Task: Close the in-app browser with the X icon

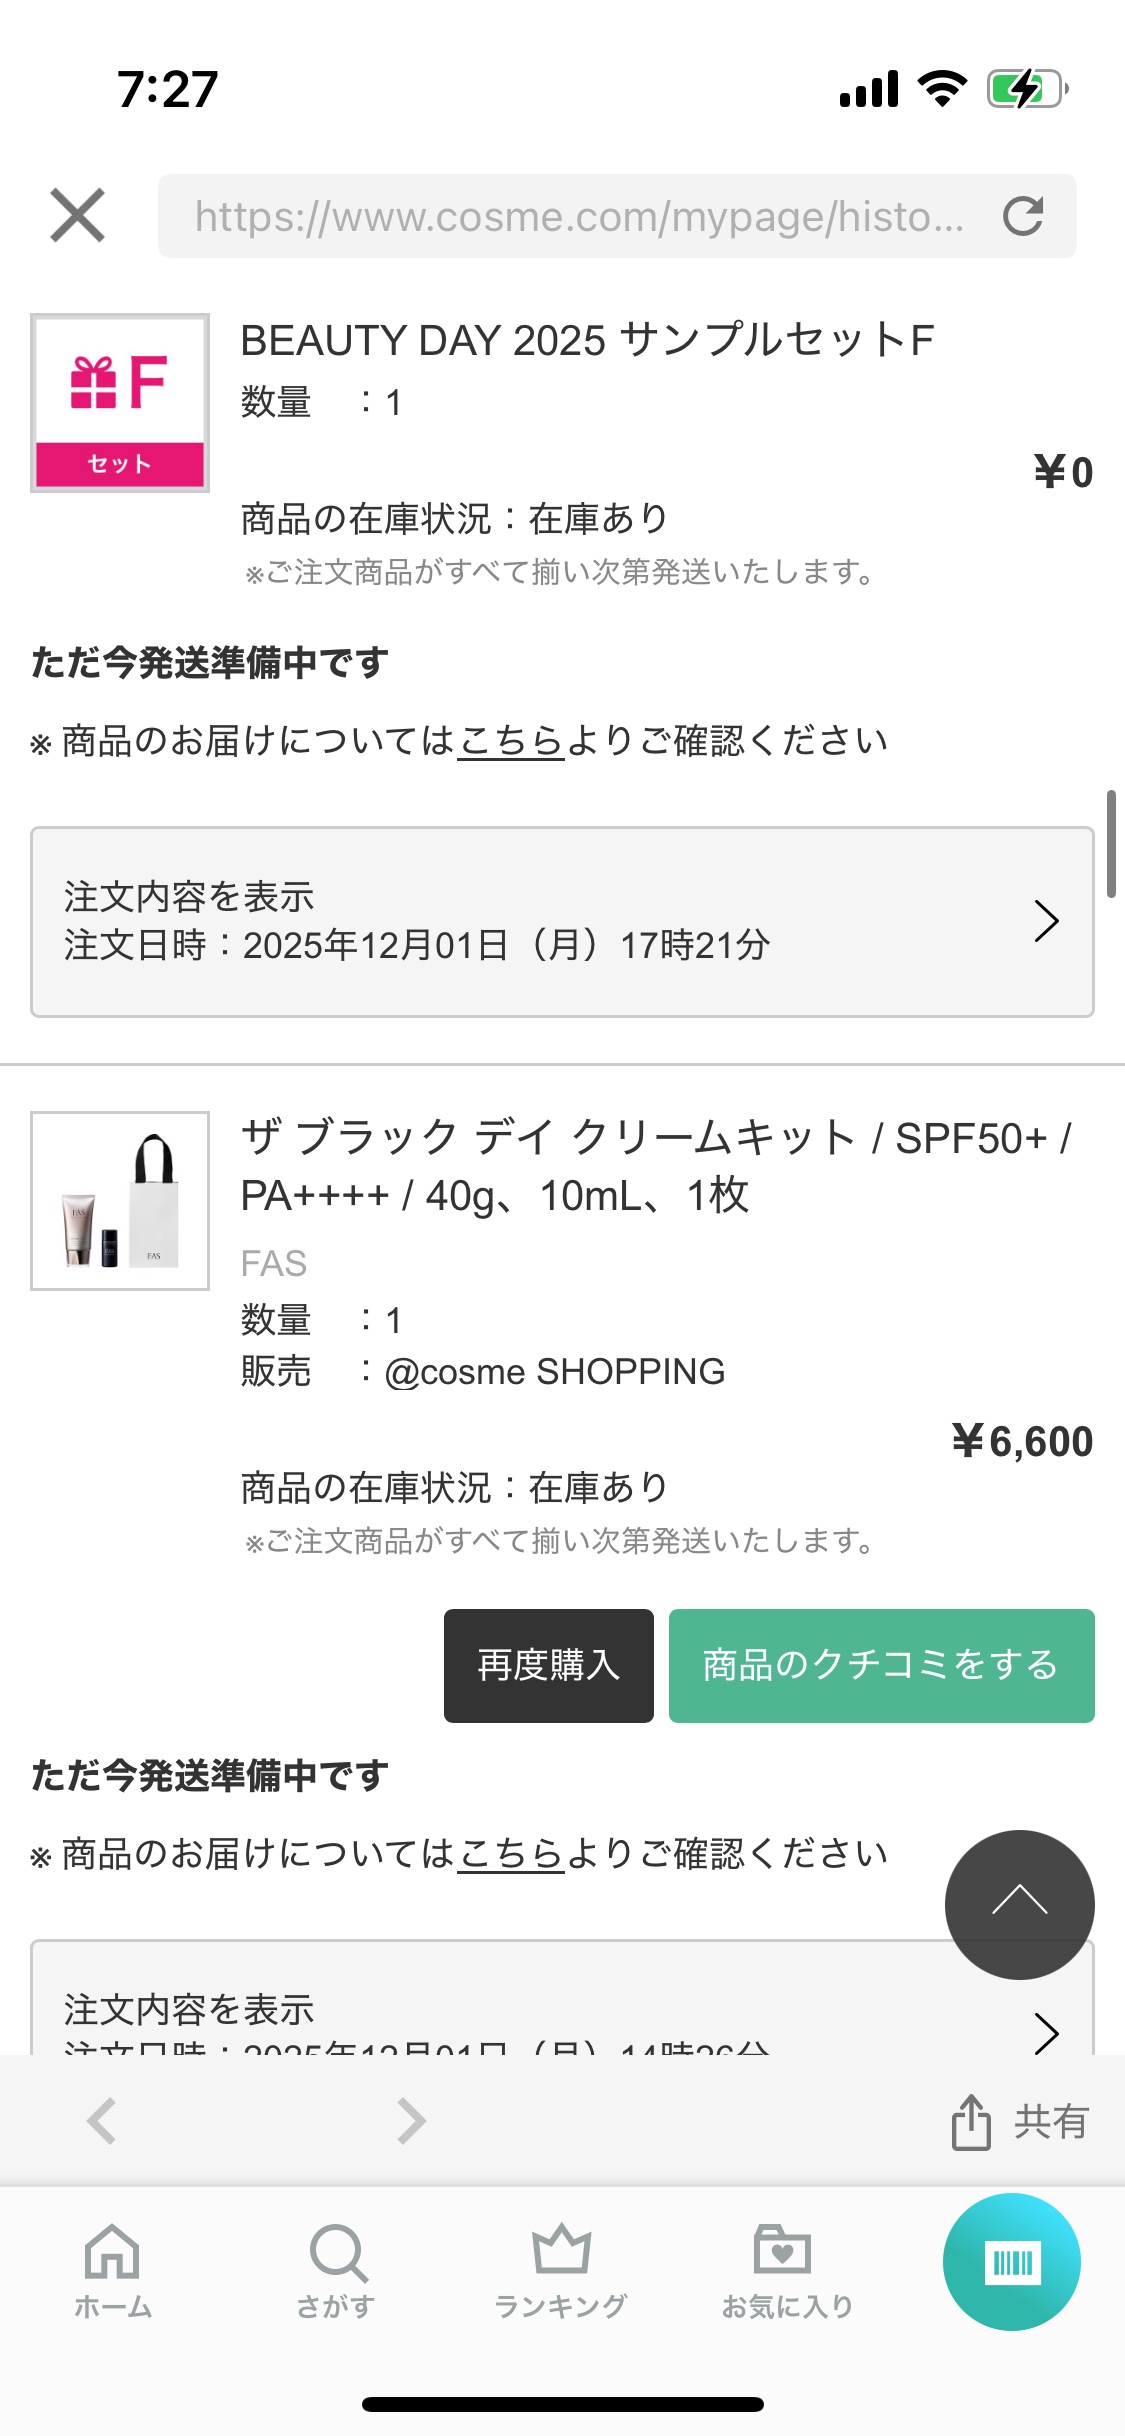Action: click(x=77, y=215)
